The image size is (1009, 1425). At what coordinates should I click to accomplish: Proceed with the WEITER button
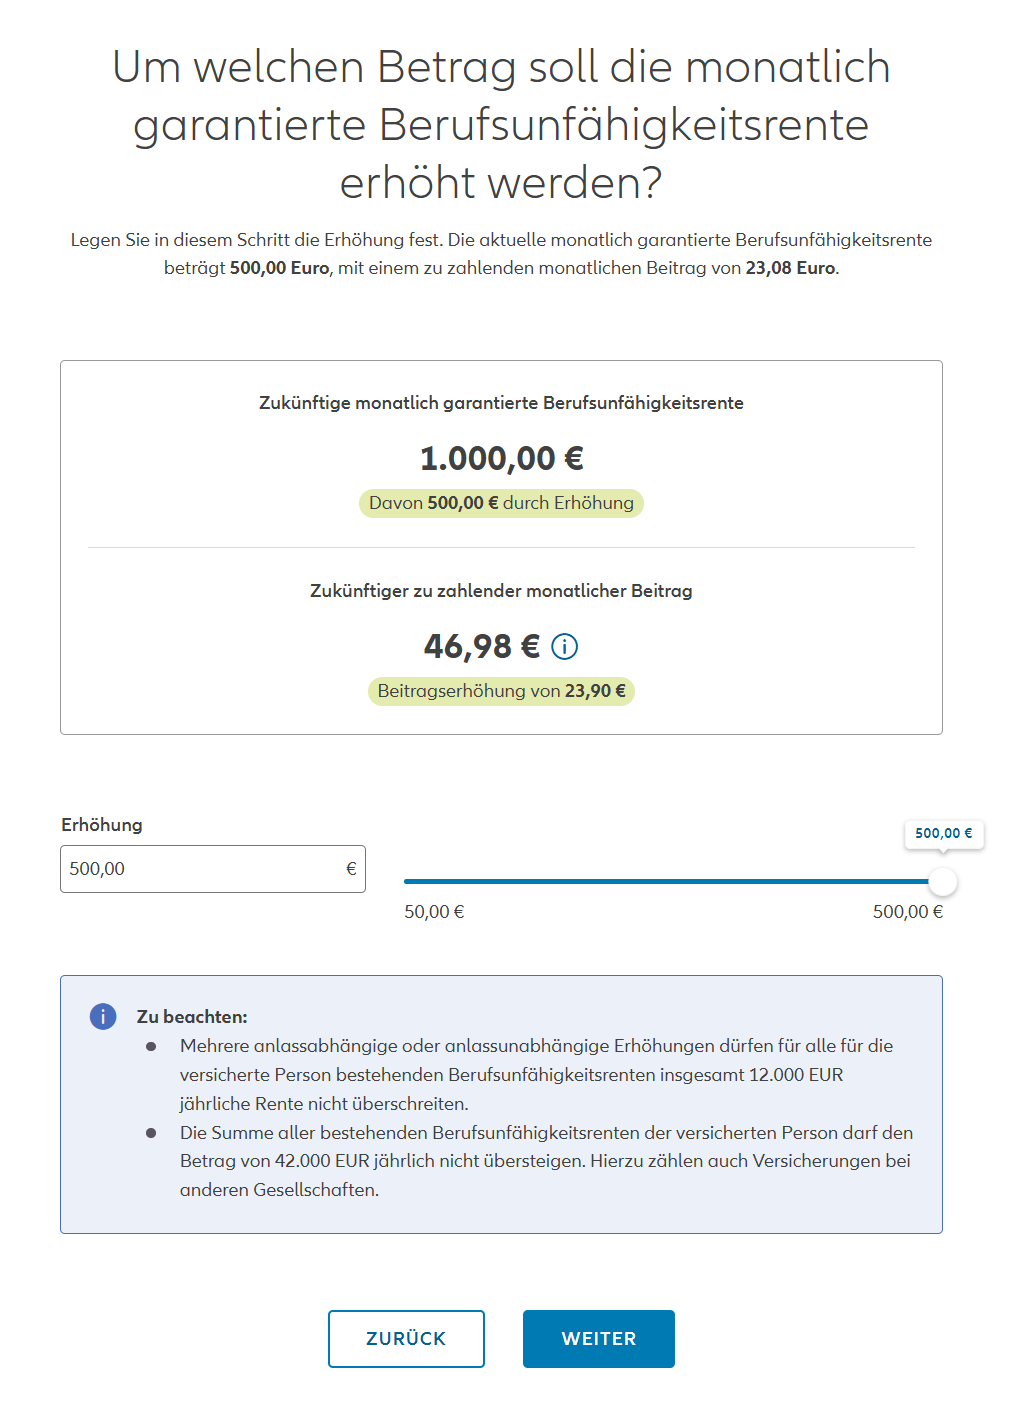pos(598,1338)
